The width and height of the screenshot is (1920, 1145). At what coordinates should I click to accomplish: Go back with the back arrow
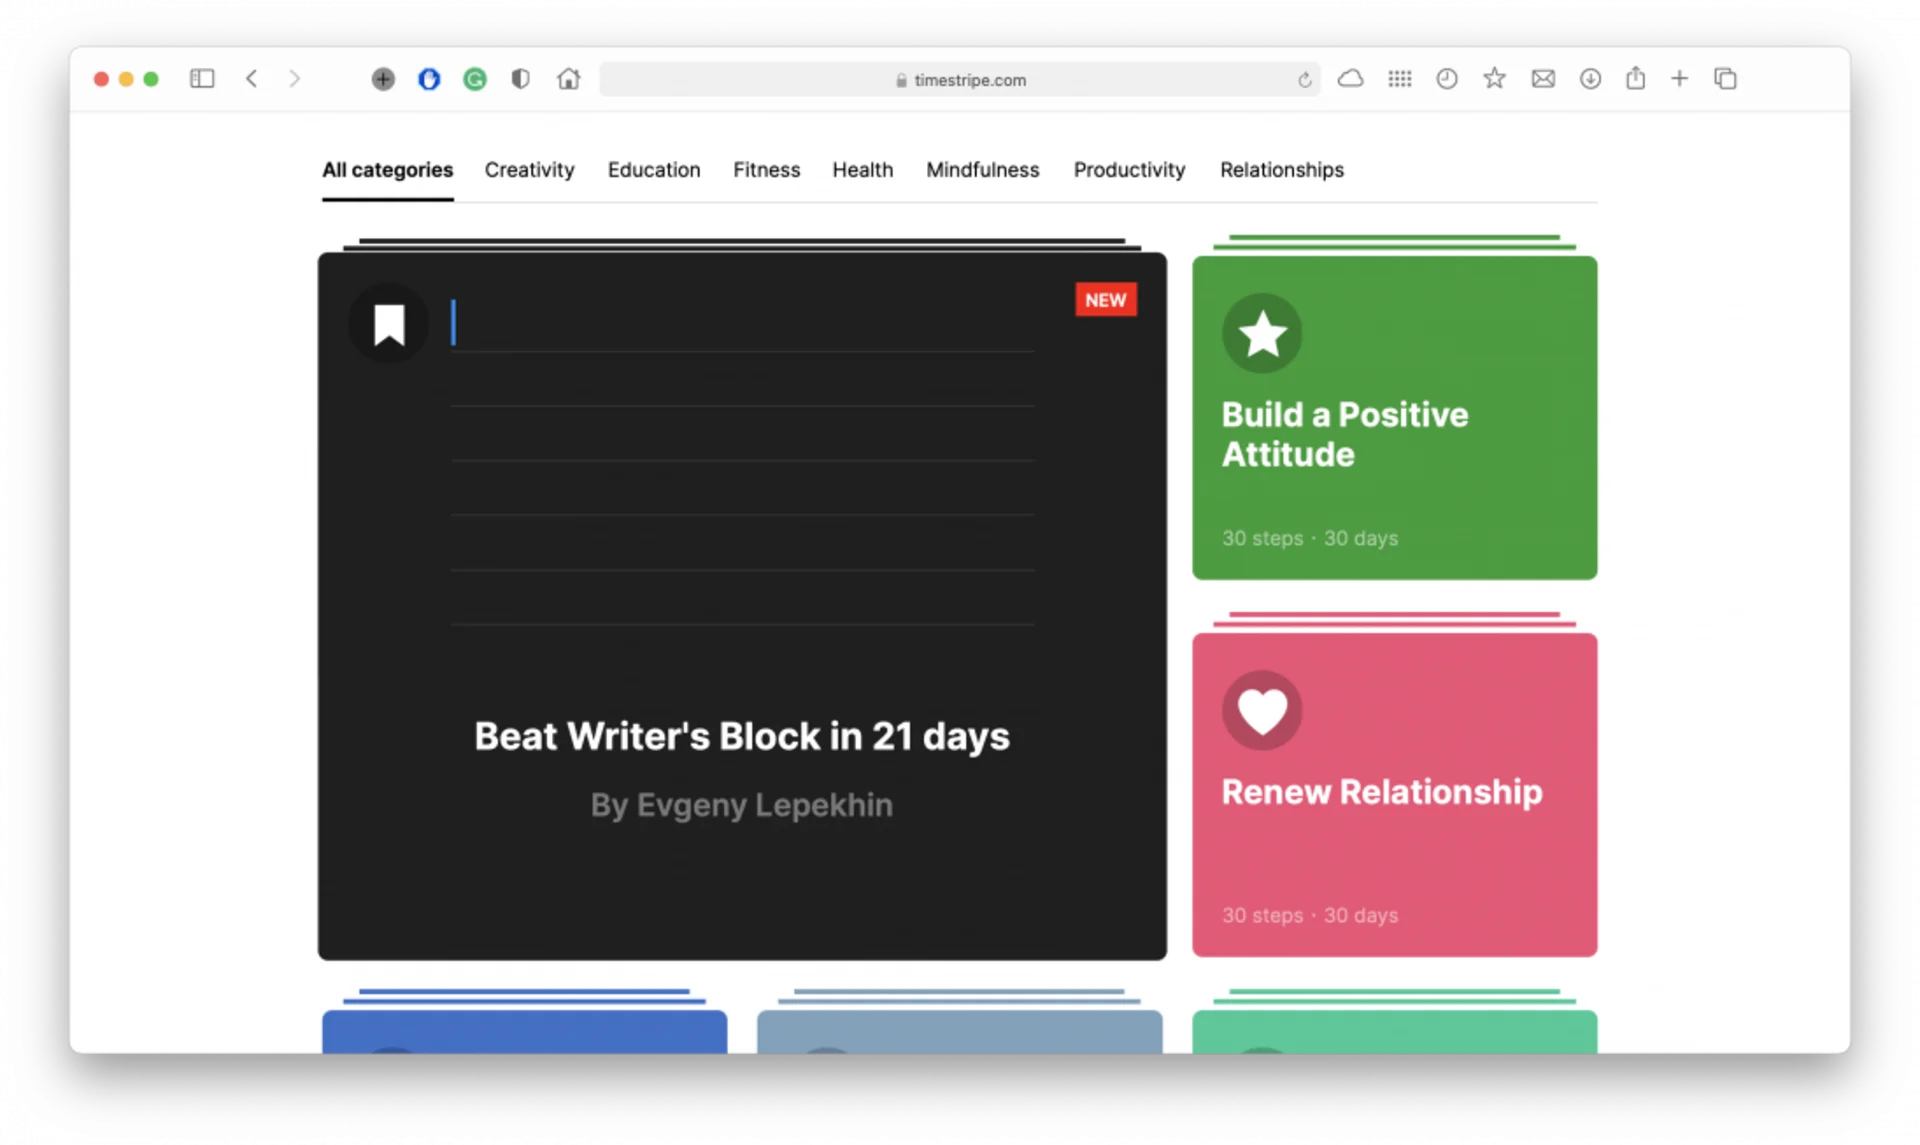click(252, 79)
